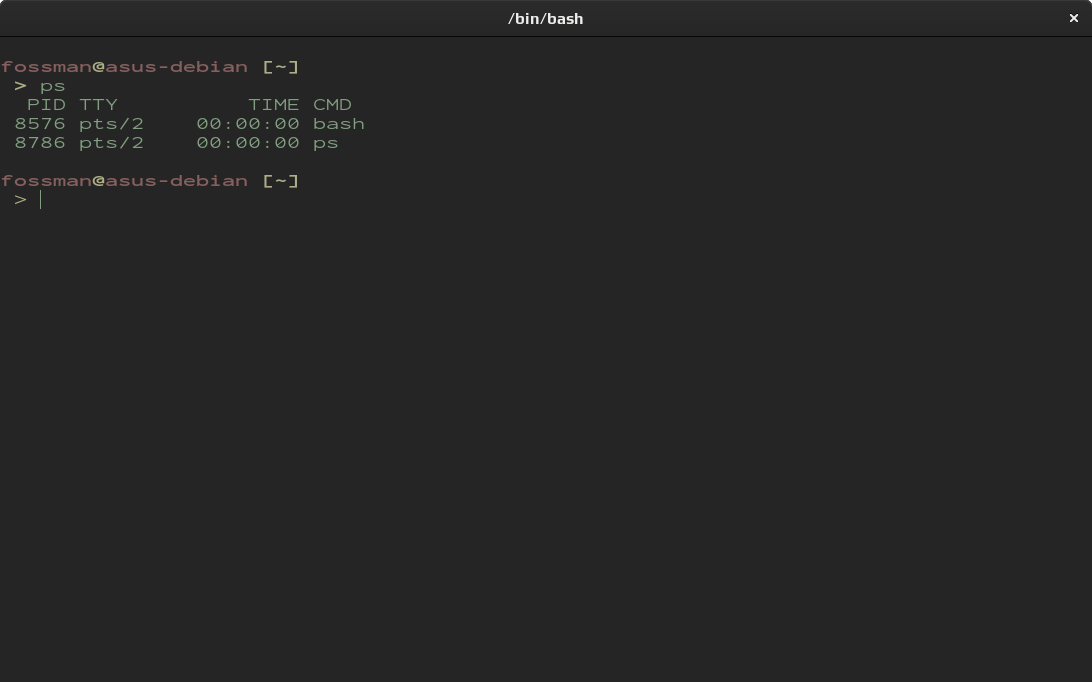1092x682 pixels.
Task: Click the PID column header
Action: [46, 105]
